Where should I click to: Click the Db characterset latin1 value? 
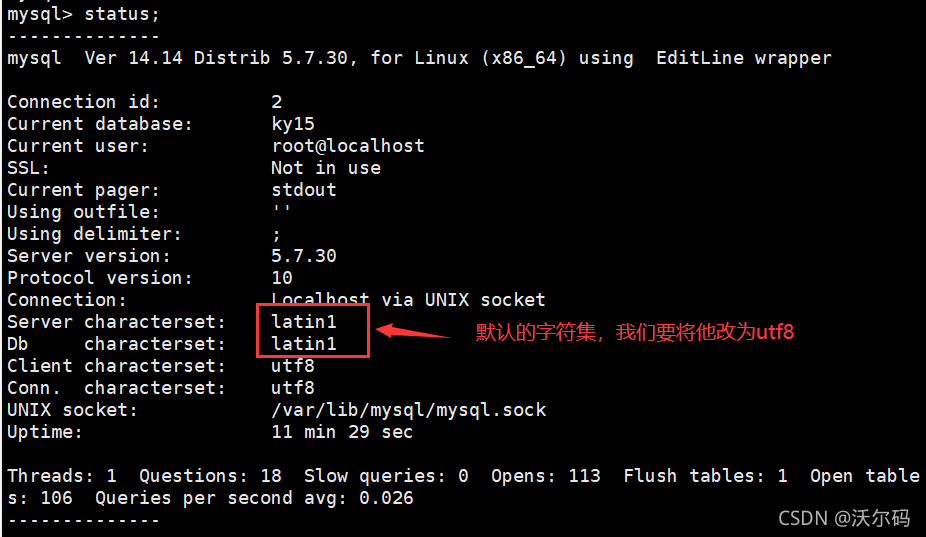click(x=304, y=344)
